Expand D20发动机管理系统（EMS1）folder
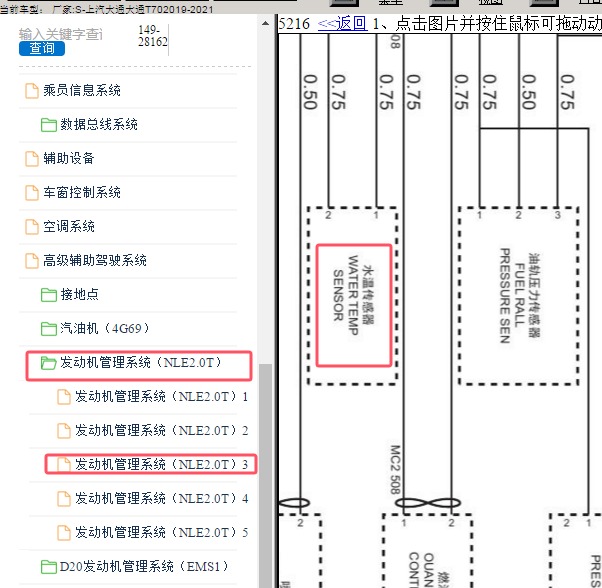This screenshot has width=602, height=588. [x=144, y=566]
